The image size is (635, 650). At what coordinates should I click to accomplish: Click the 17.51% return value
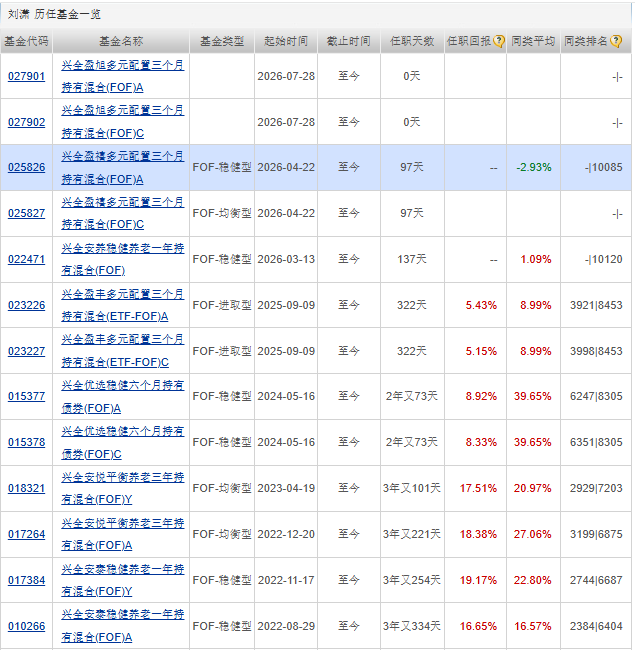tap(478, 488)
